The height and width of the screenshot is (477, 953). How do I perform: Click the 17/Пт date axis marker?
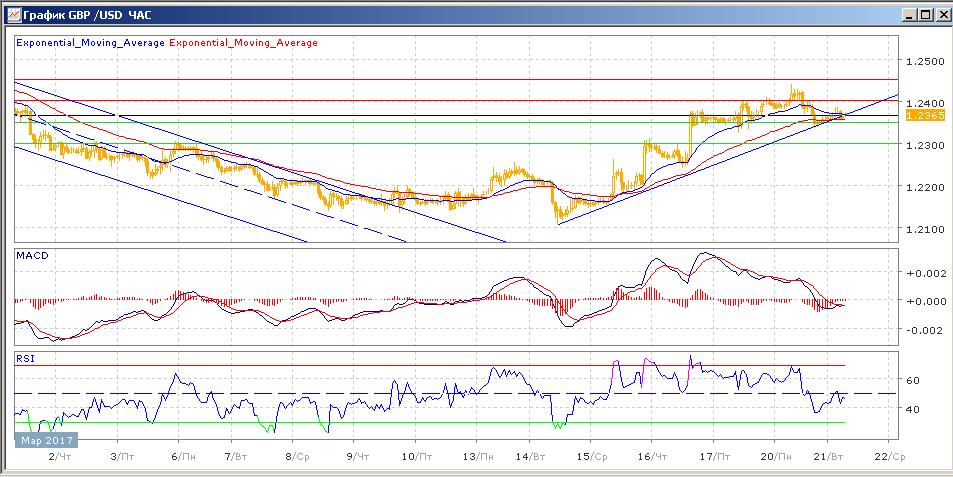click(x=714, y=455)
